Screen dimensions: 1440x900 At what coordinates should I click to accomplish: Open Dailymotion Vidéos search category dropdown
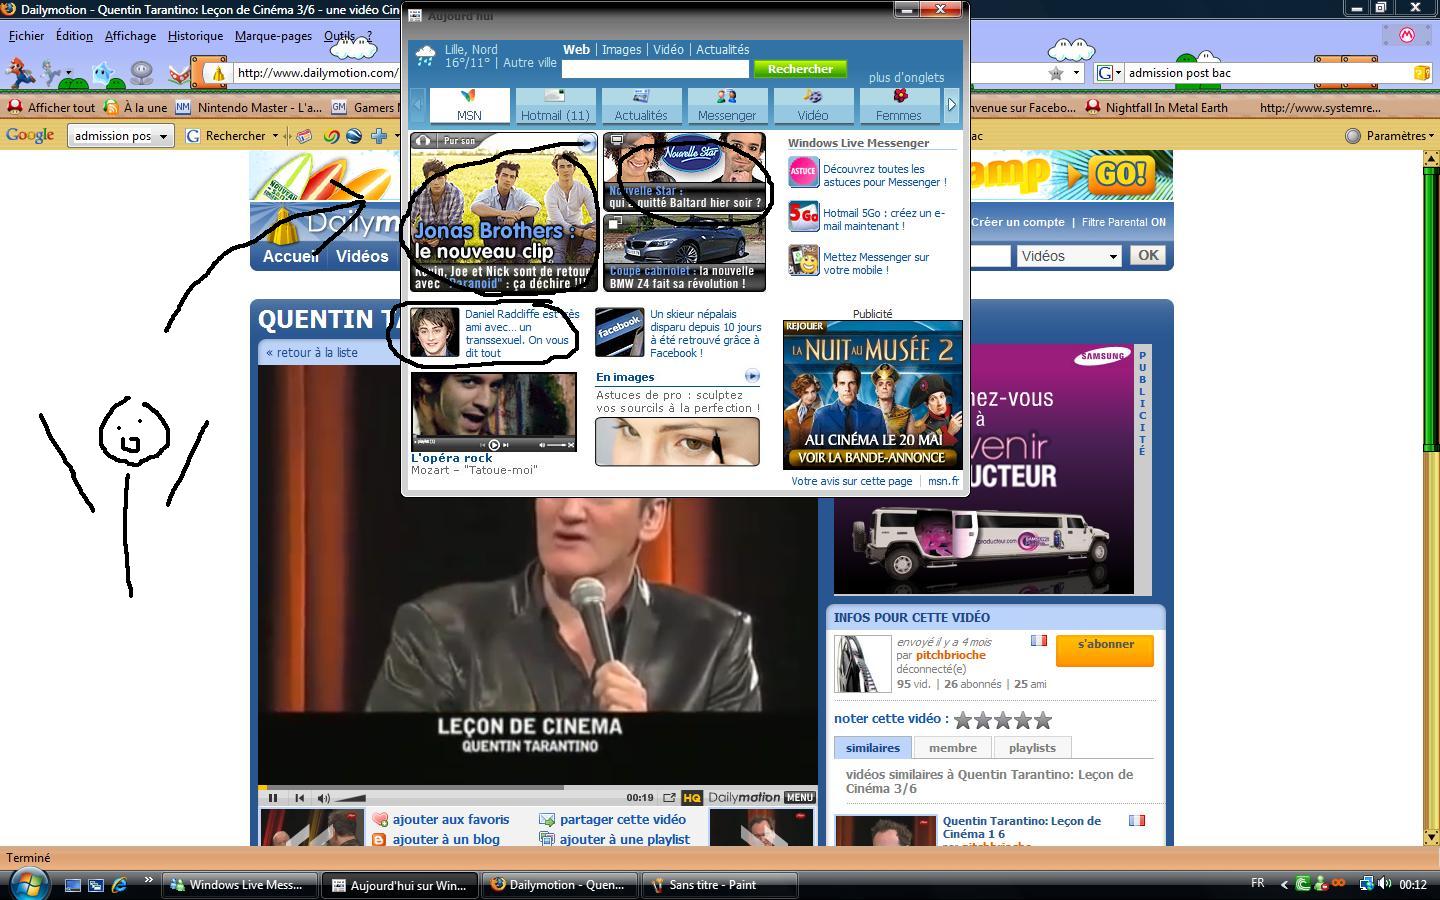point(1069,256)
